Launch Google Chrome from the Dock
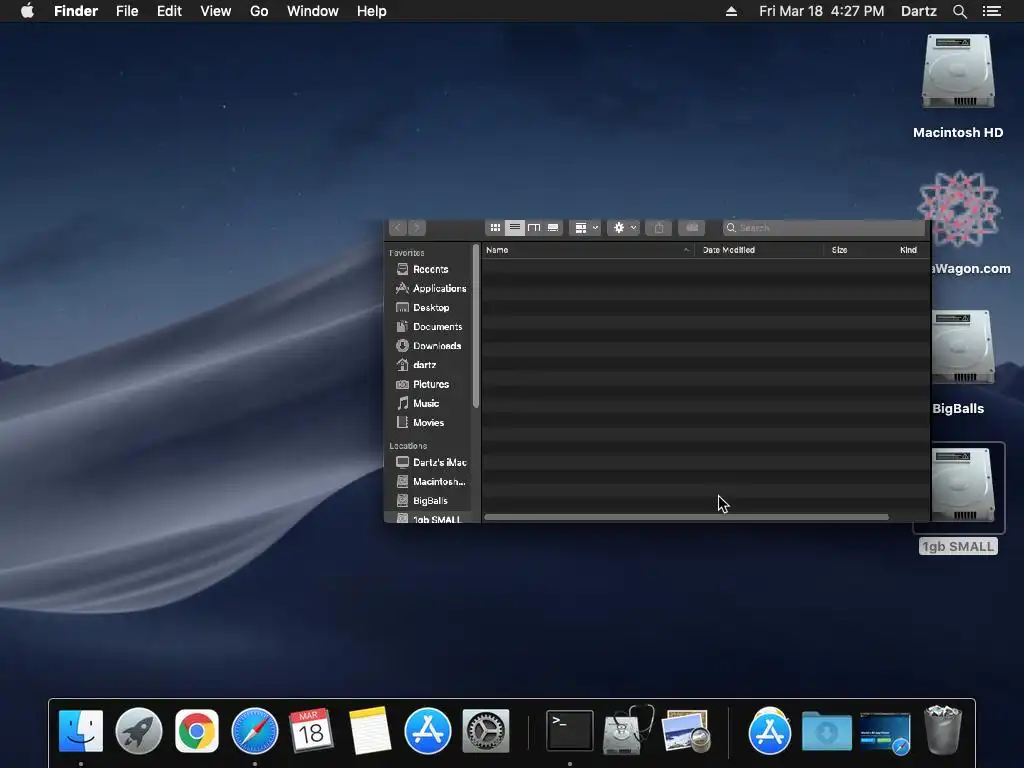Screen dimensions: 1024x768 pos(197,731)
